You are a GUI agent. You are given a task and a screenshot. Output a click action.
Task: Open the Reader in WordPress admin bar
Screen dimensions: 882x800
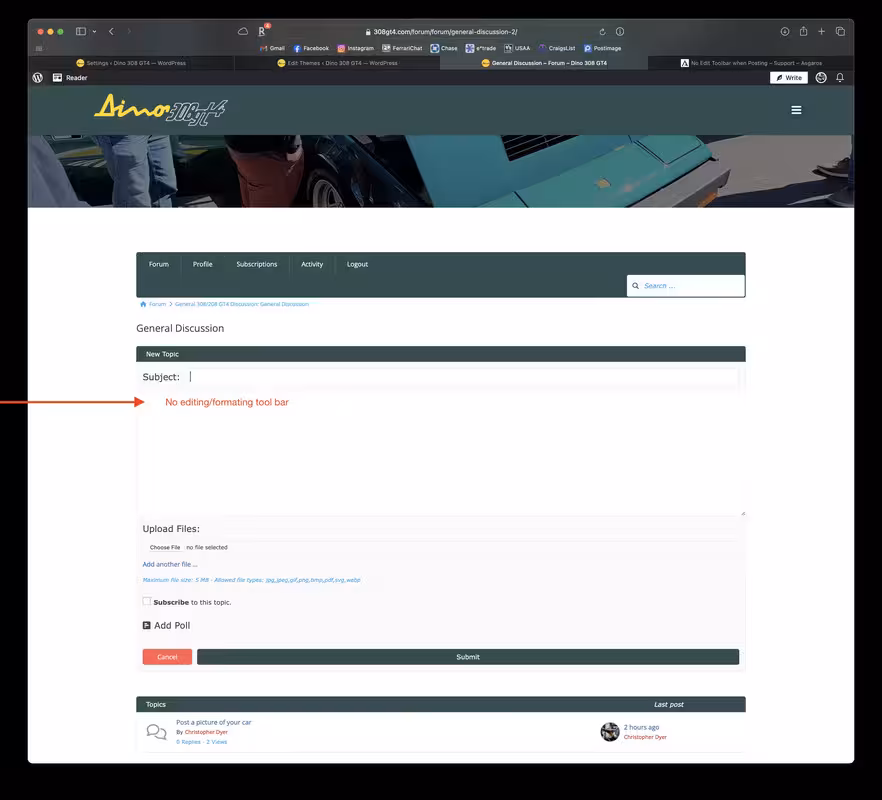pos(70,78)
